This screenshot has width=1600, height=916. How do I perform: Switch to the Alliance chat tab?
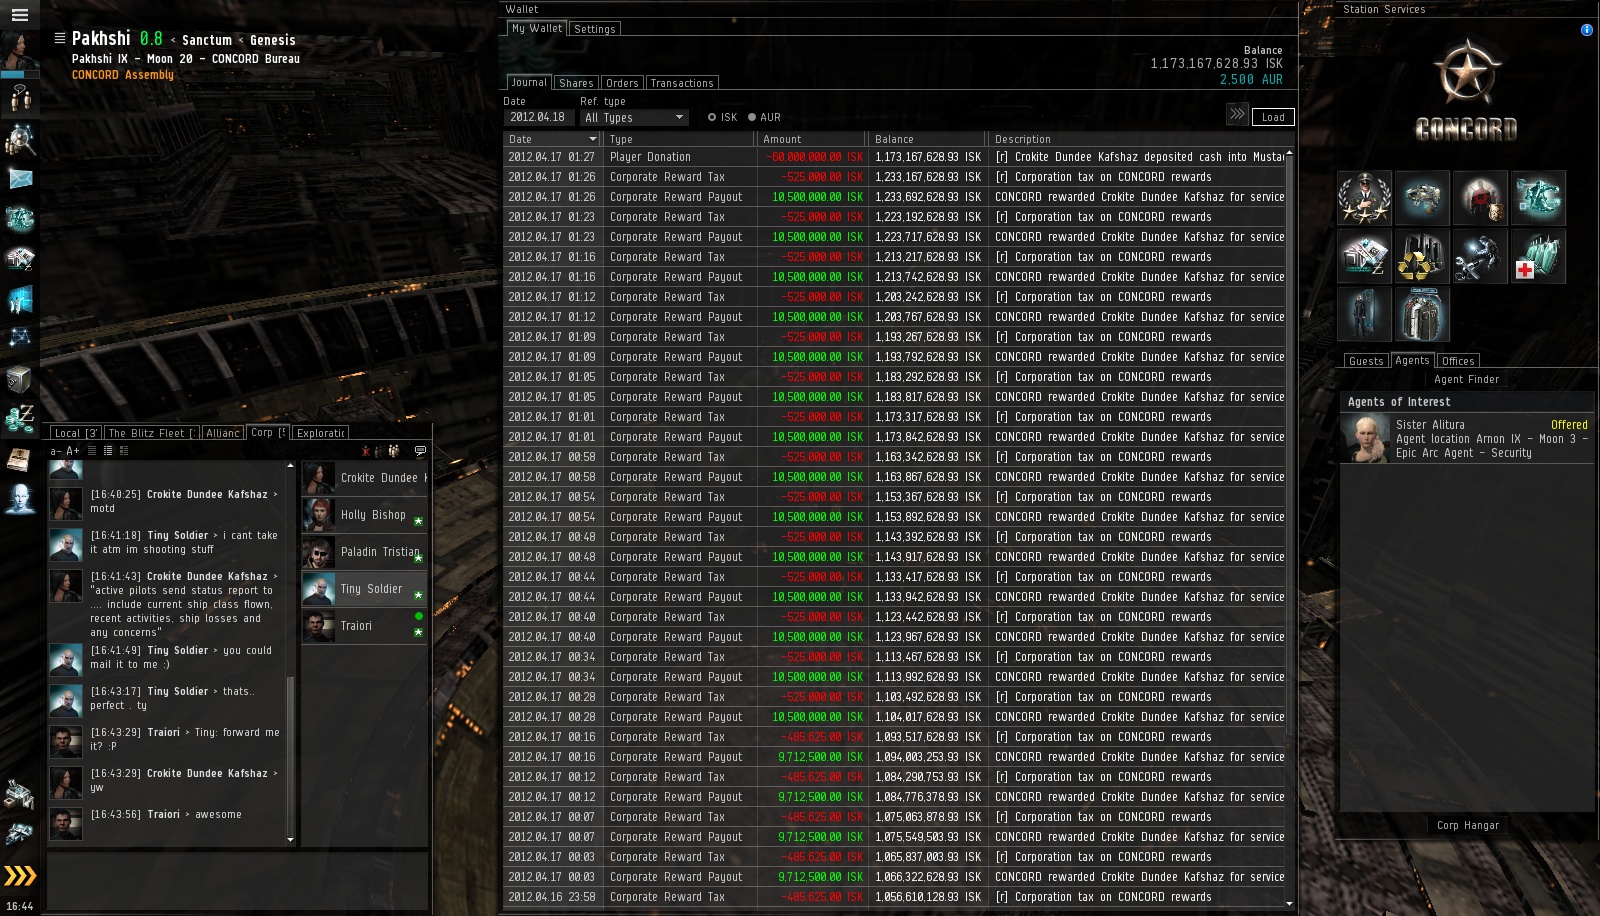[223, 433]
